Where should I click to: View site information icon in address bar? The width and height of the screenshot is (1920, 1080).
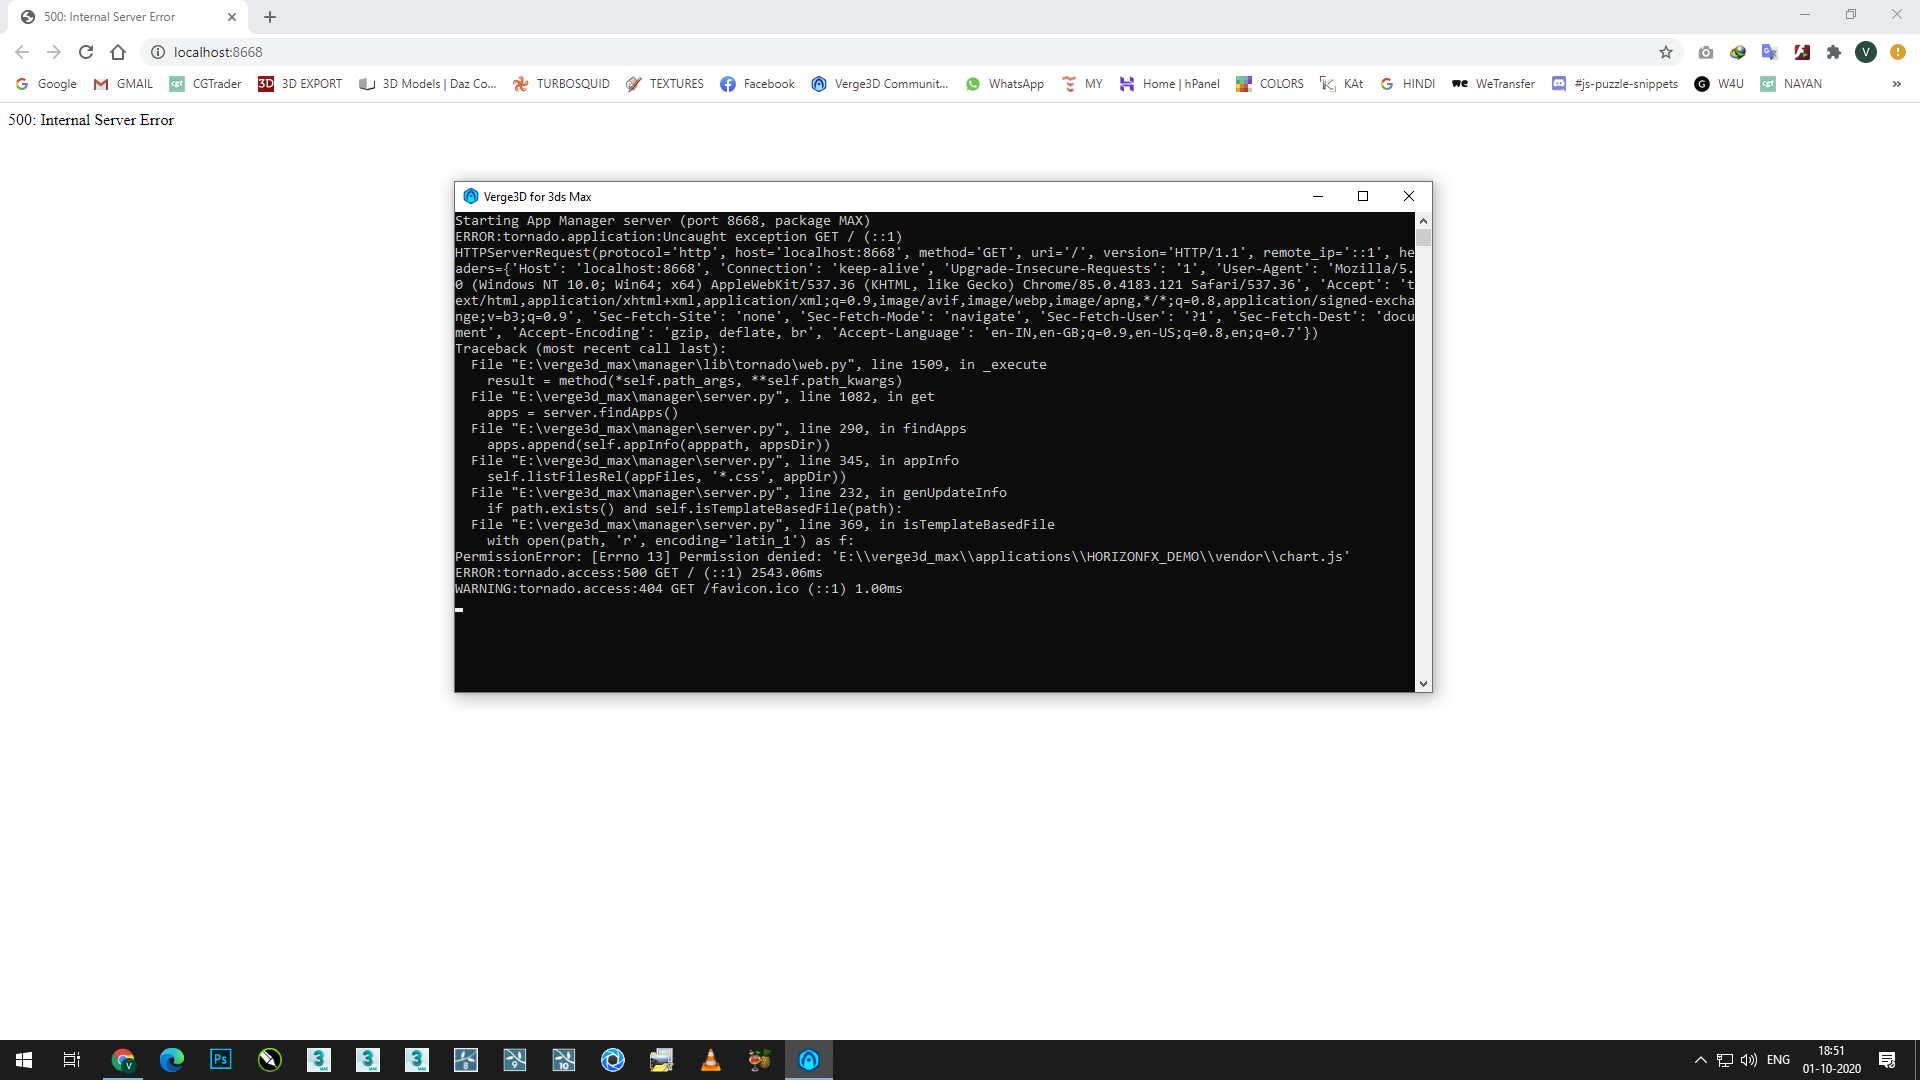tap(158, 52)
